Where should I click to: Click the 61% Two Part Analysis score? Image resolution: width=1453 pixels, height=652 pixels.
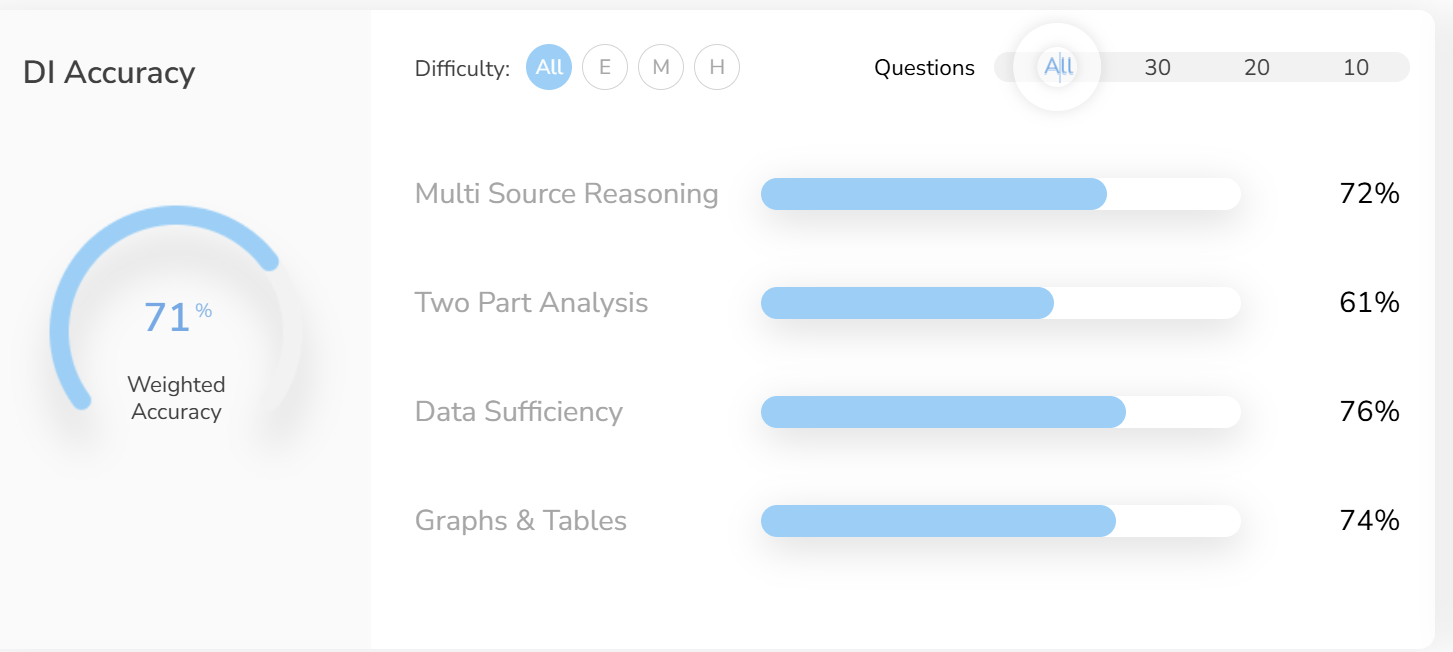click(1369, 303)
